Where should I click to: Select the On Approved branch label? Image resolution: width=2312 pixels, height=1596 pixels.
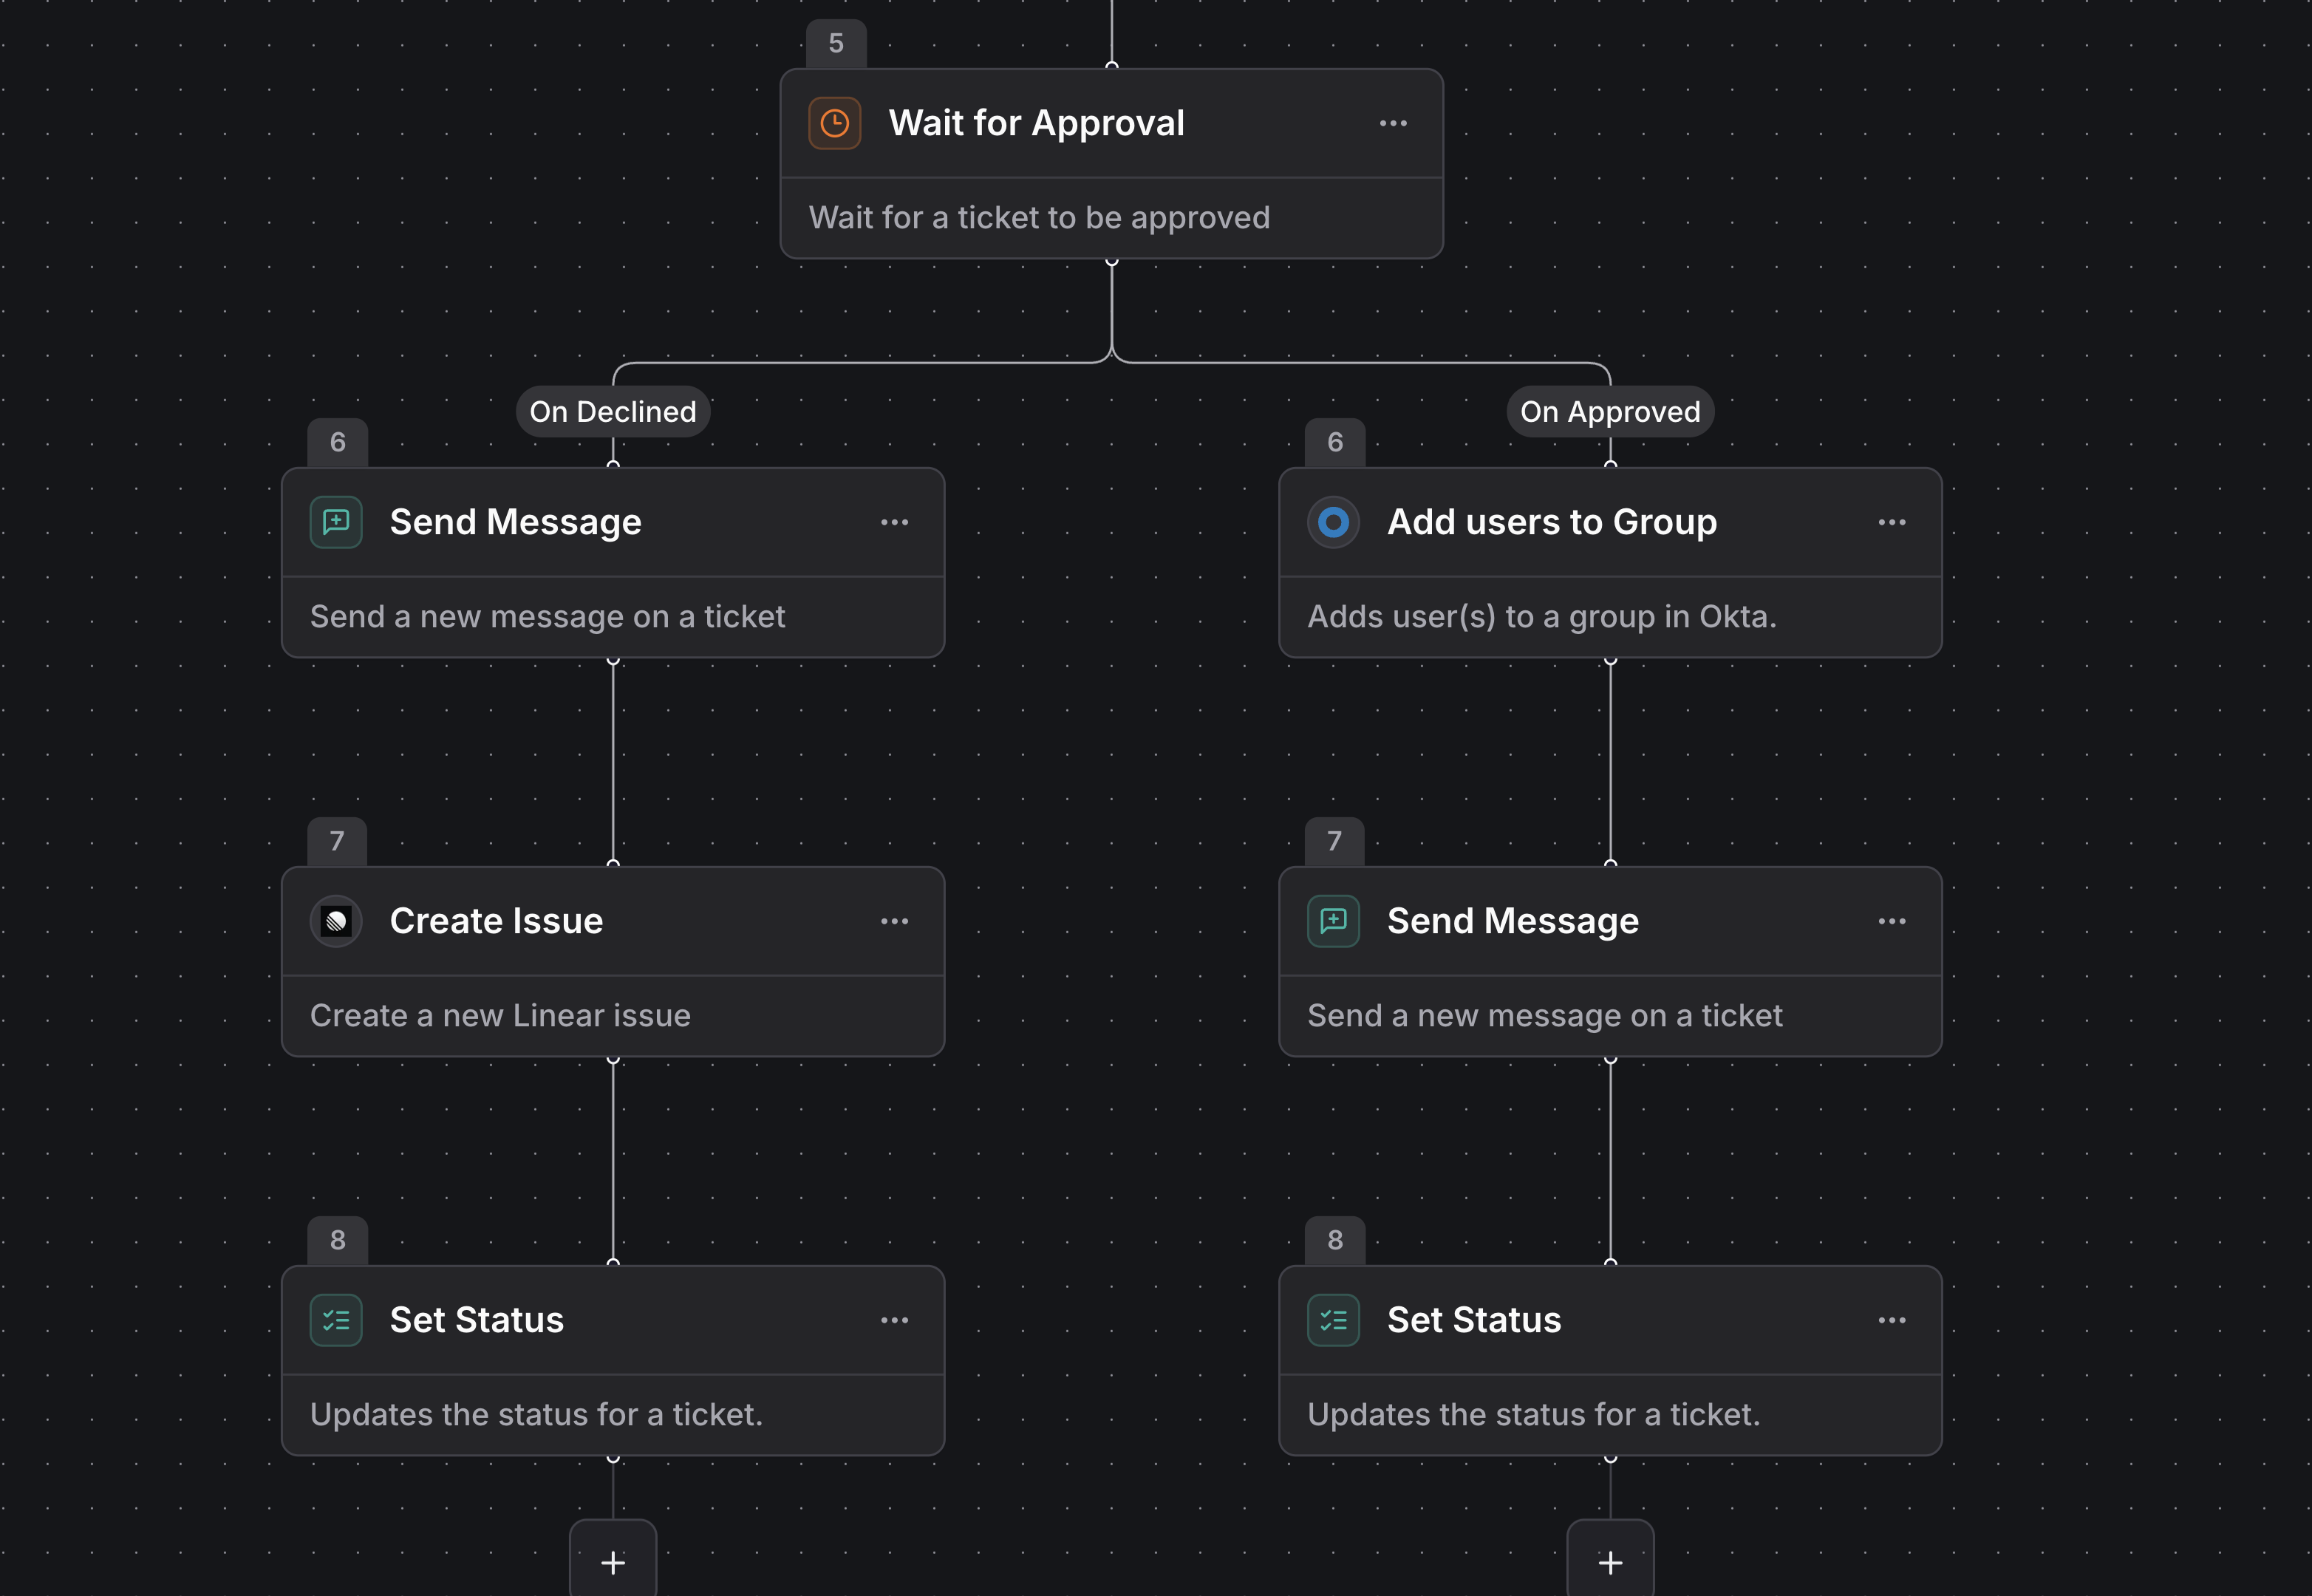(1610, 411)
